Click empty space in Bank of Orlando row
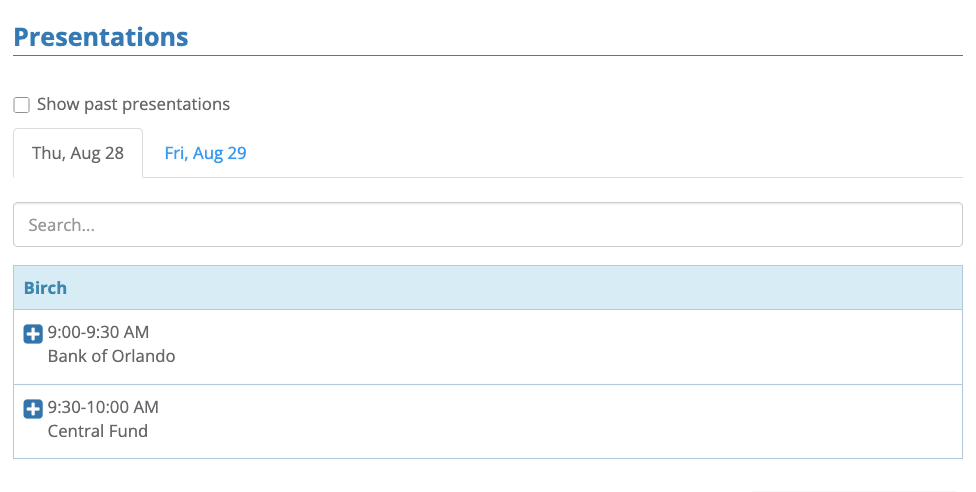 (x=600, y=346)
